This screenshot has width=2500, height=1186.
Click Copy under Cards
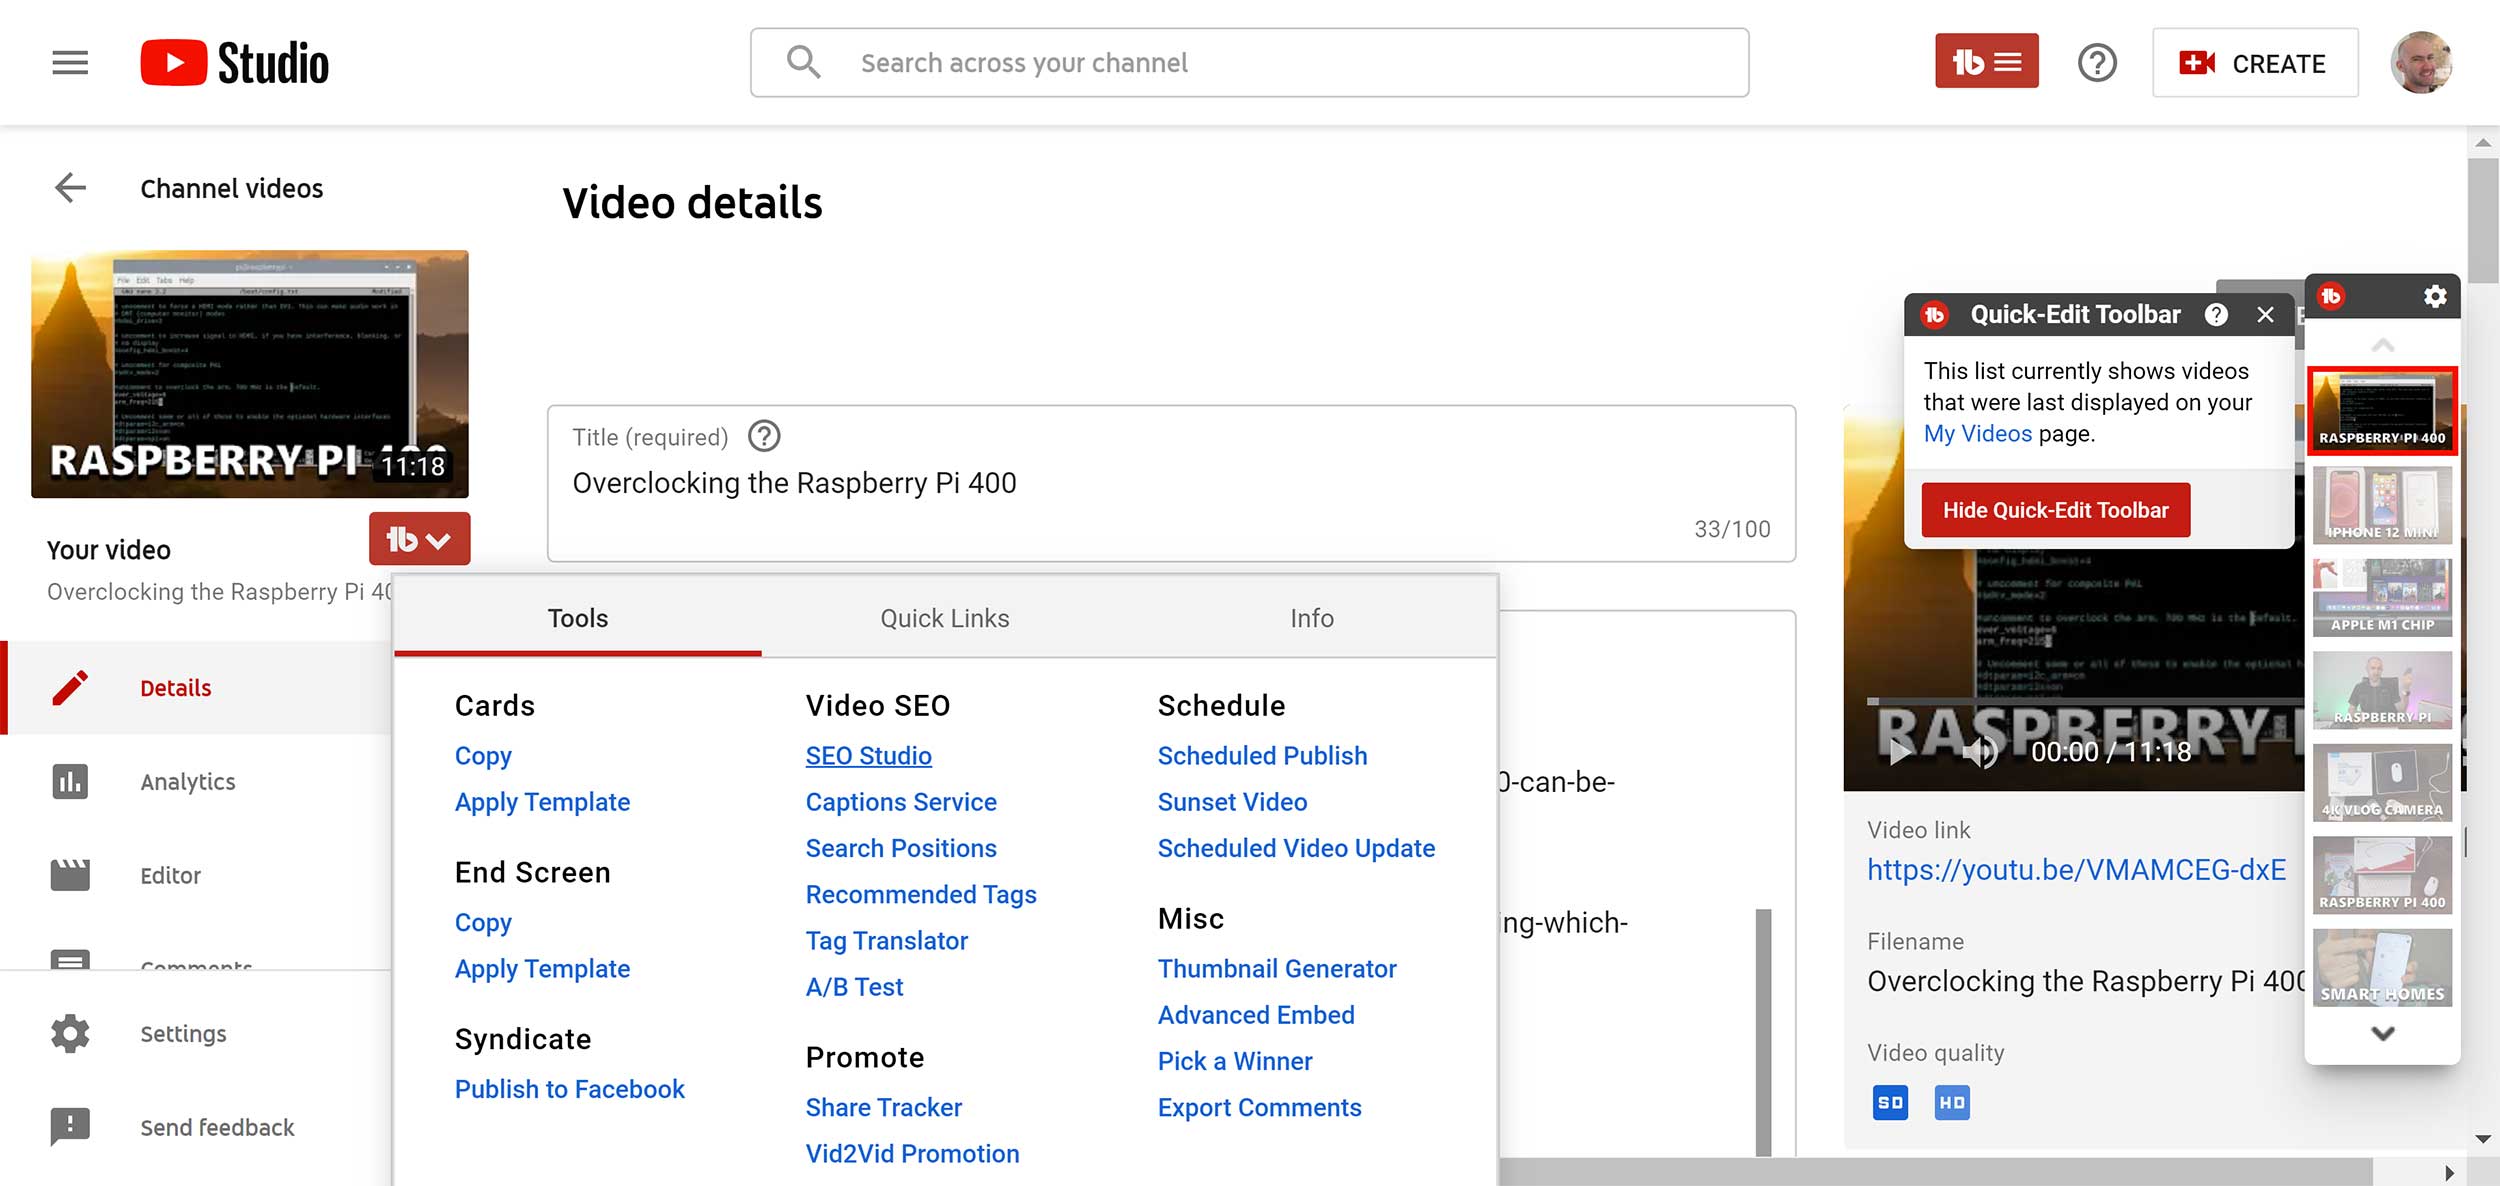coord(483,756)
